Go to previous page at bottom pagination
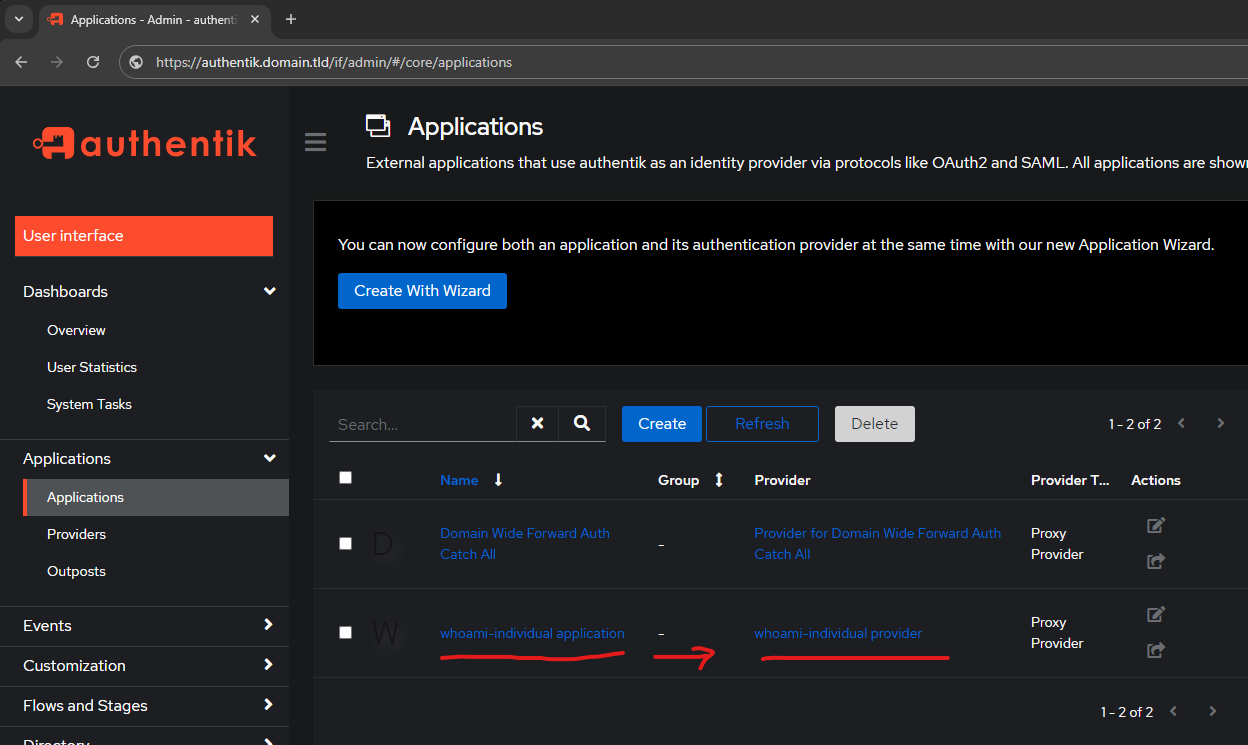 click(1174, 711)
